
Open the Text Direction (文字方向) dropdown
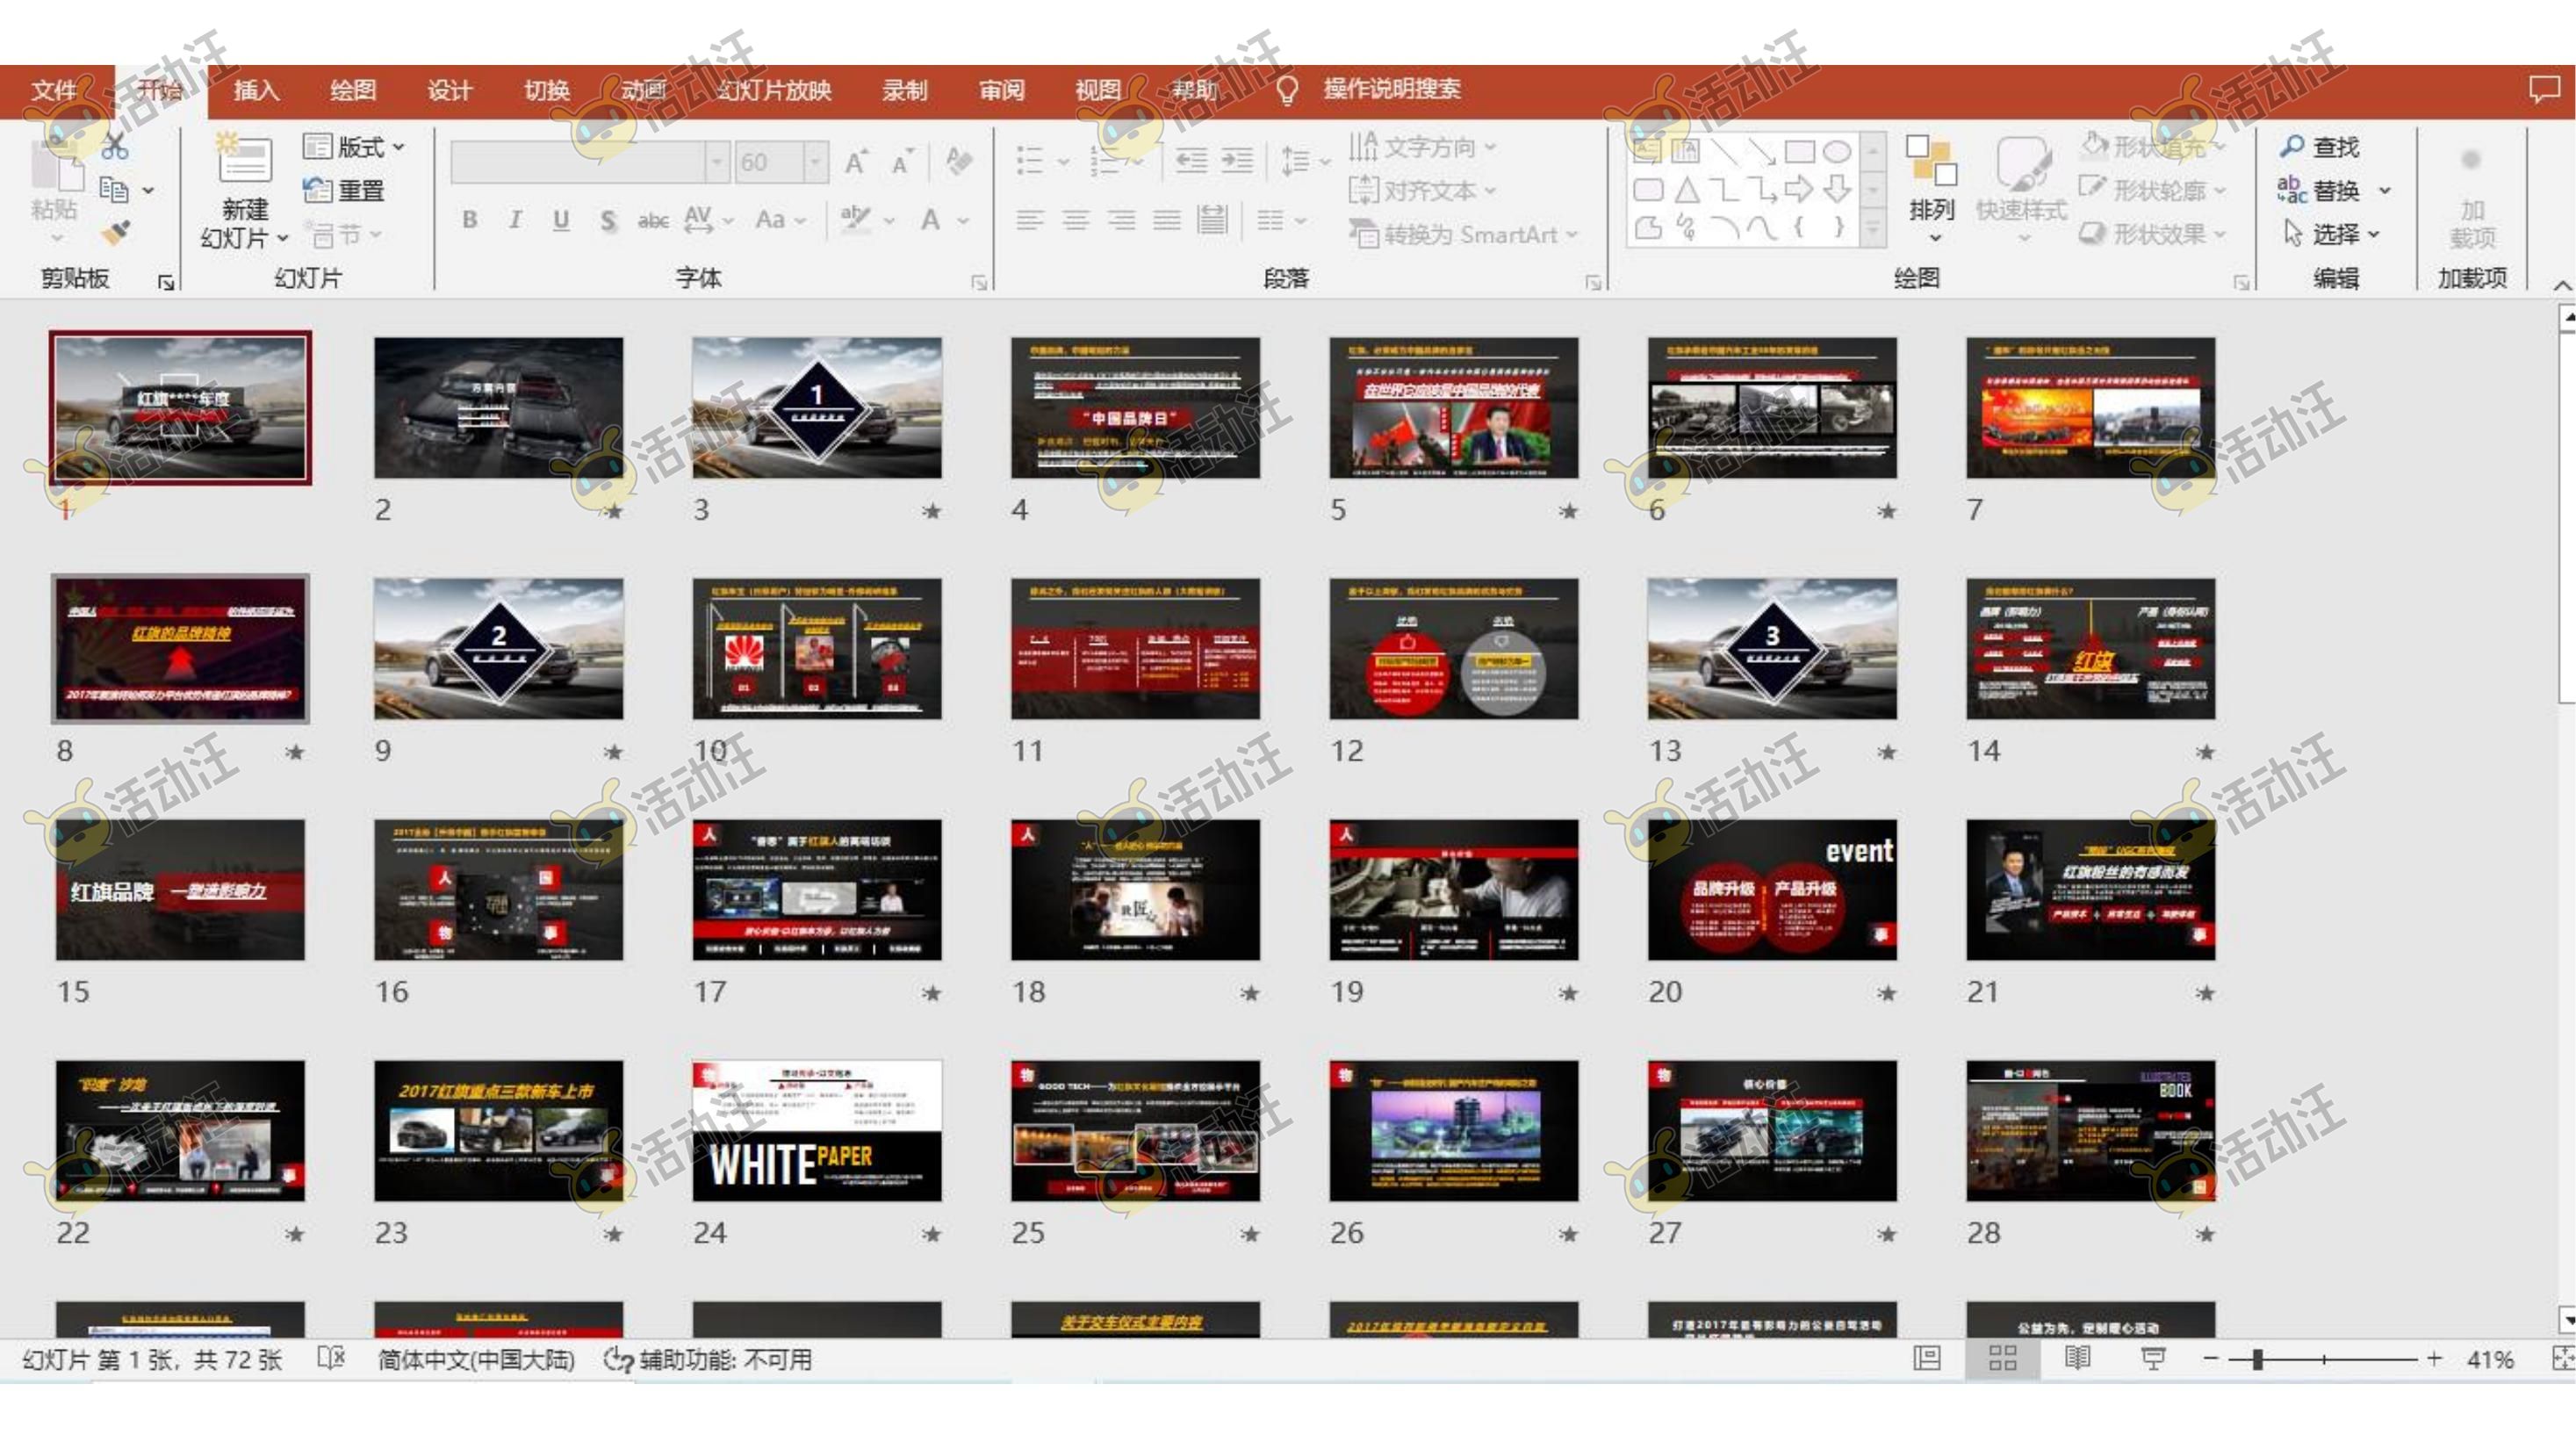coord(1422,147)
